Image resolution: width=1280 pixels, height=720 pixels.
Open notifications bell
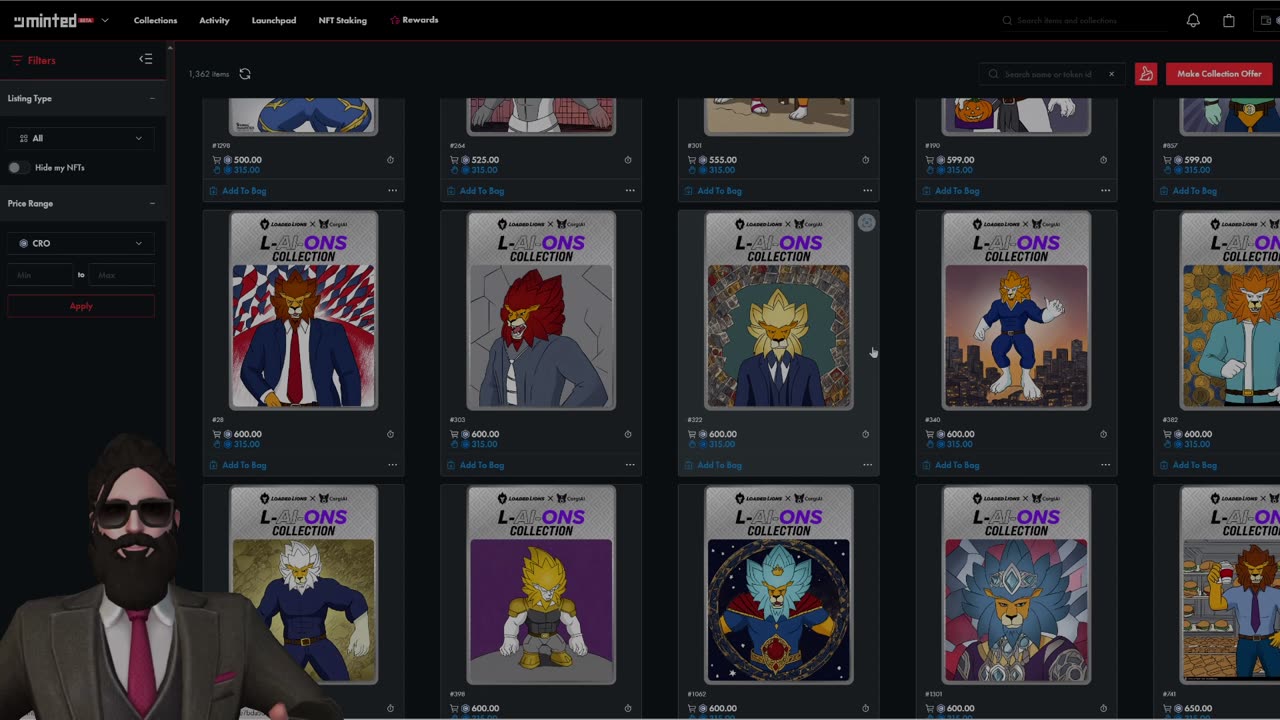(x=1193, y=20)
